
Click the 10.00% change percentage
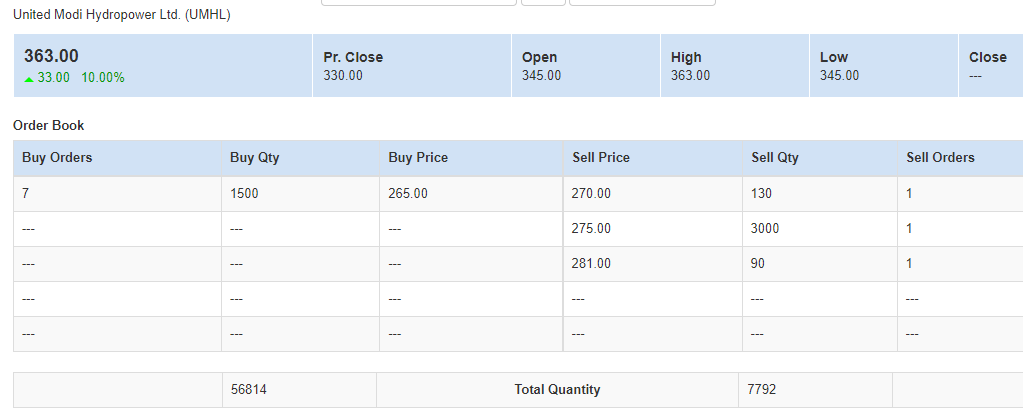[102, 78]
